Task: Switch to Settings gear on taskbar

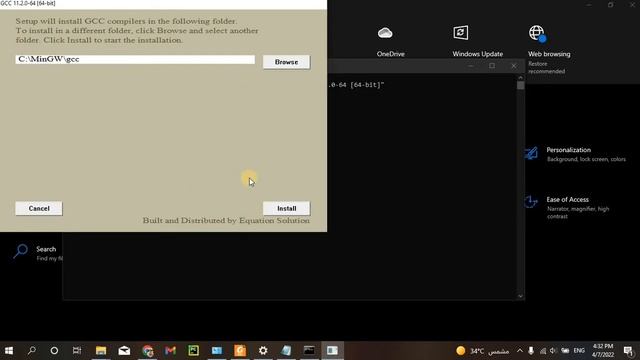Action: click(x=263, y=351)
